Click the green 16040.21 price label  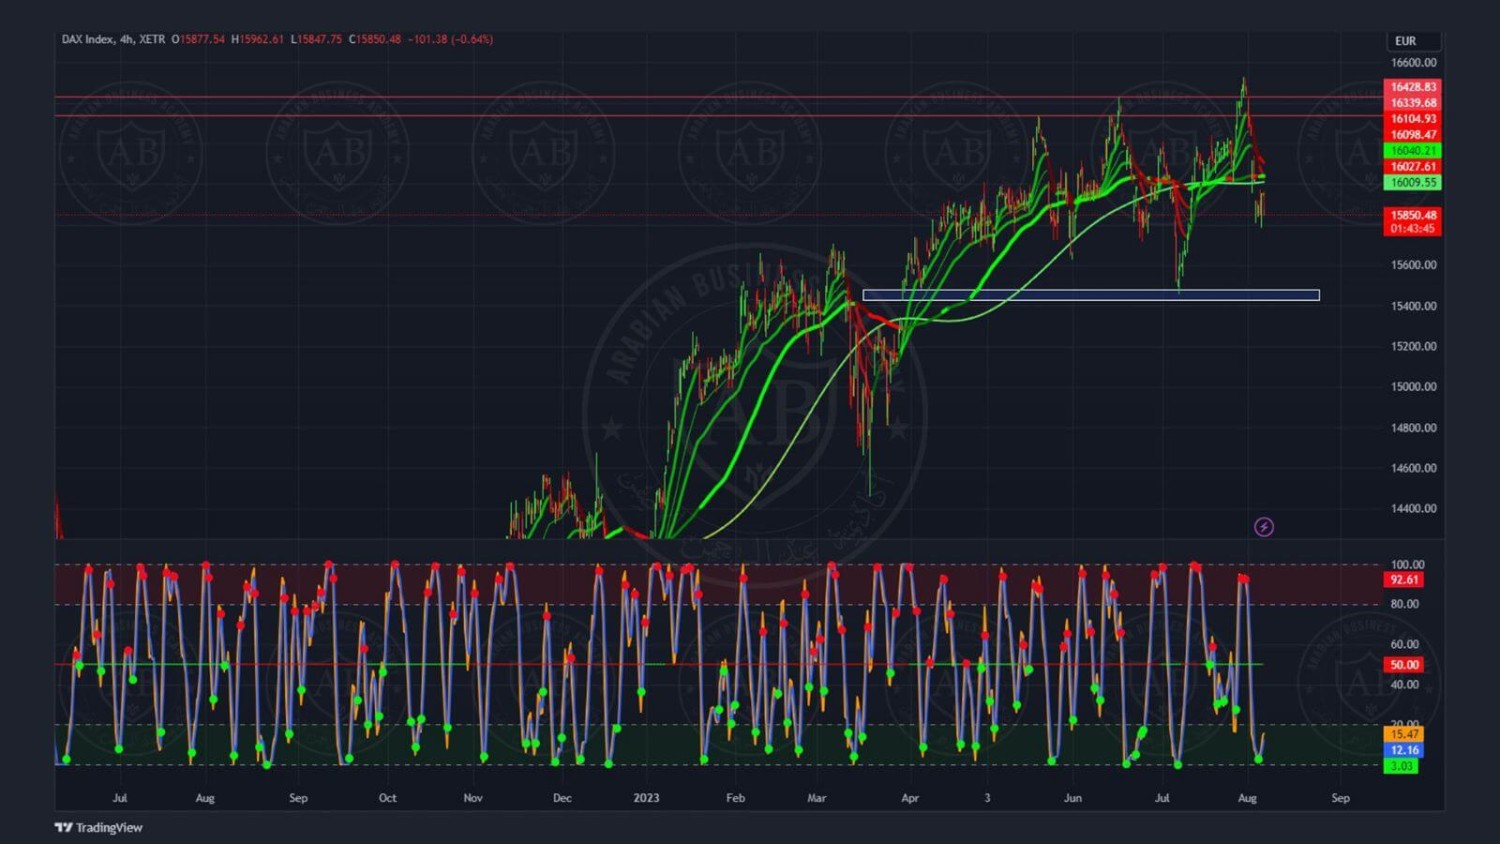pyautogui.click(x=1412, y=151)
